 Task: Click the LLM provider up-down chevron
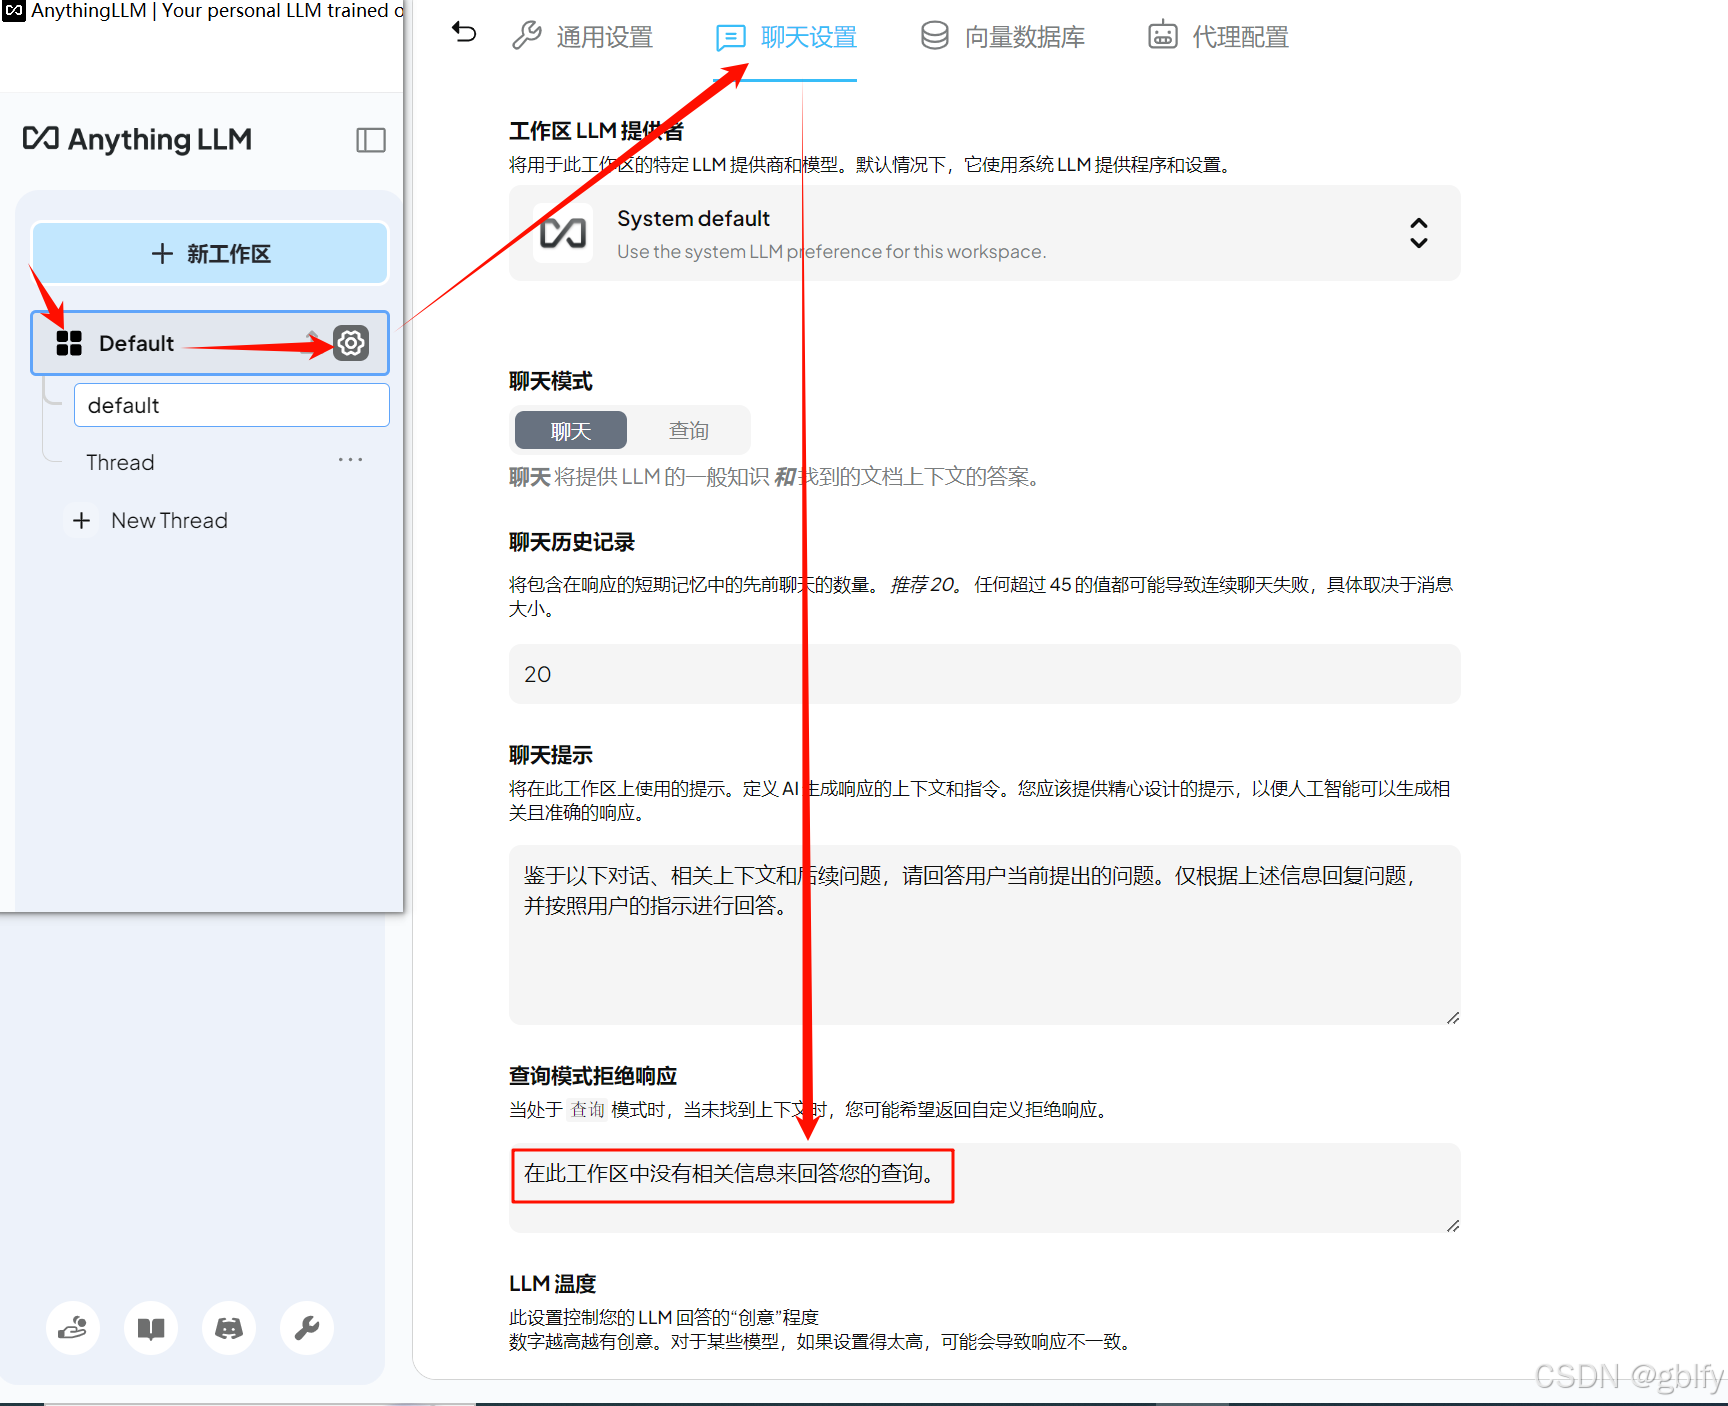point(1418,233)
